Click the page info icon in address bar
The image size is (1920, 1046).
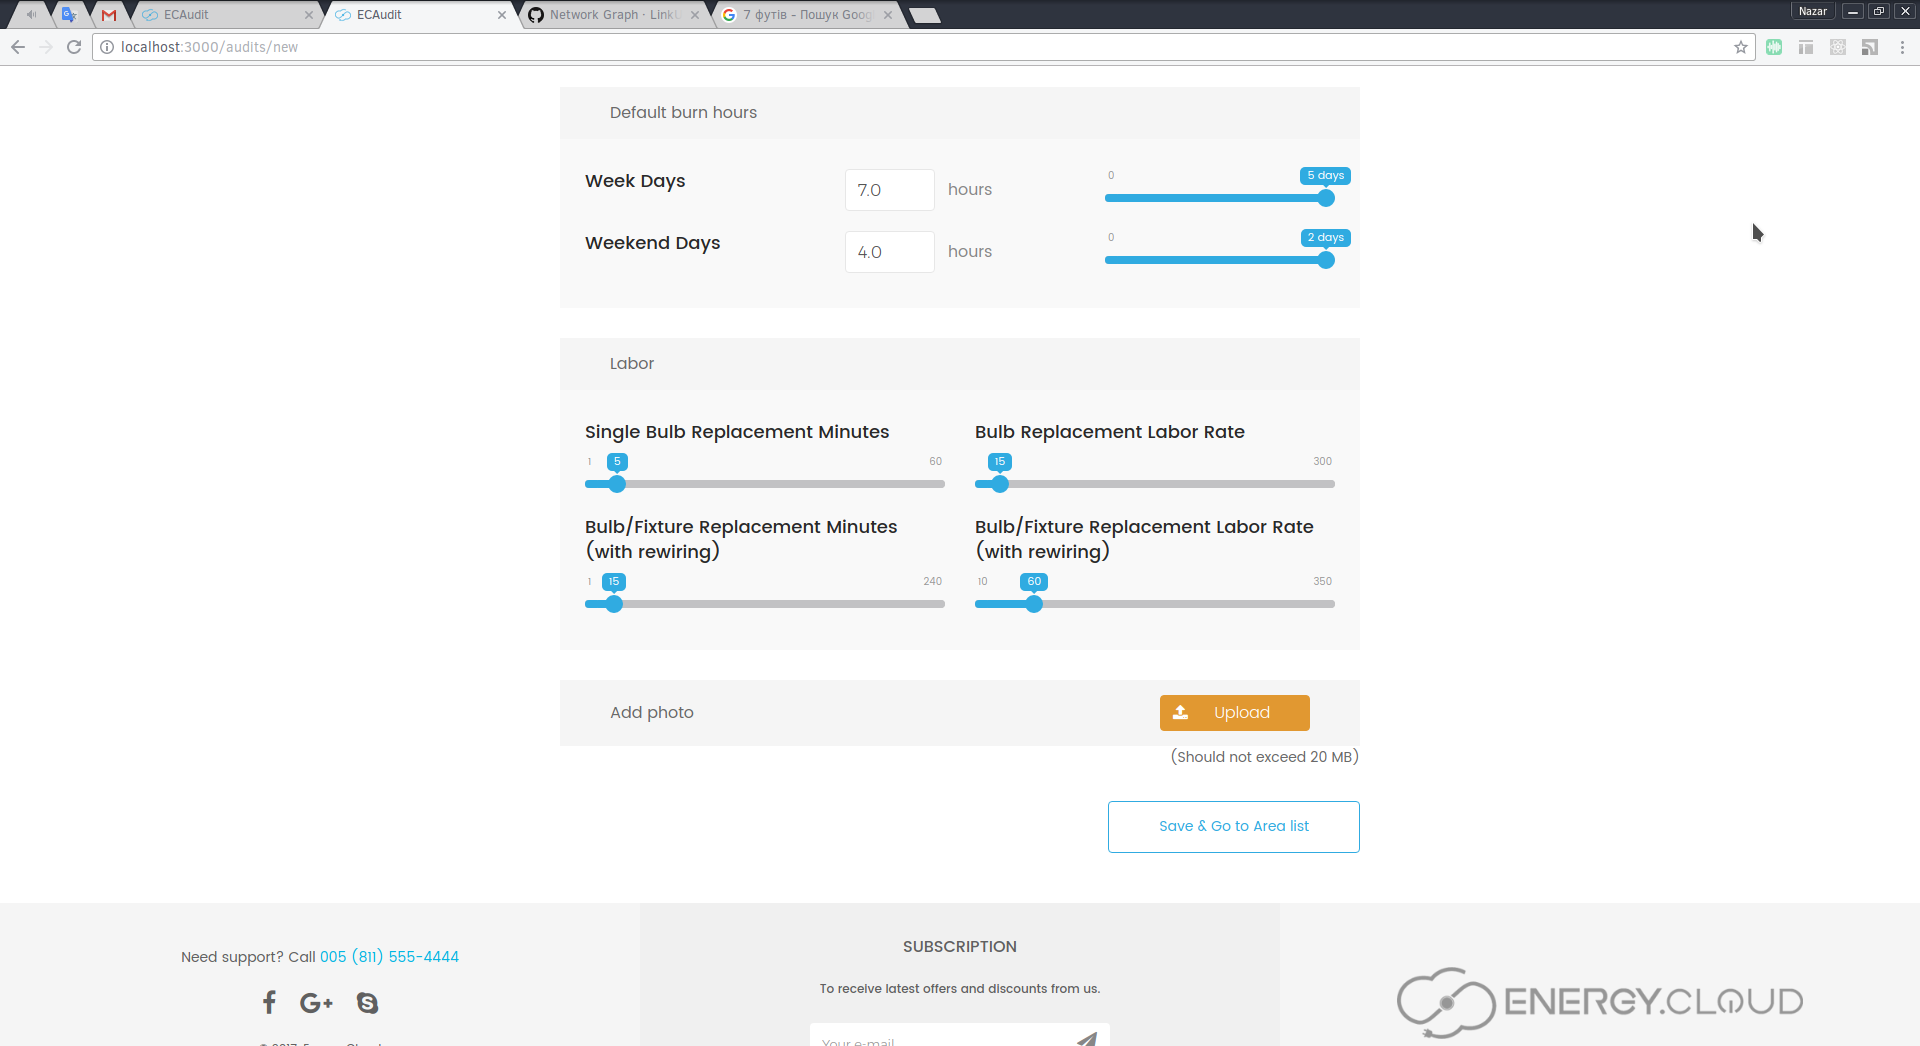pos(107,47)
